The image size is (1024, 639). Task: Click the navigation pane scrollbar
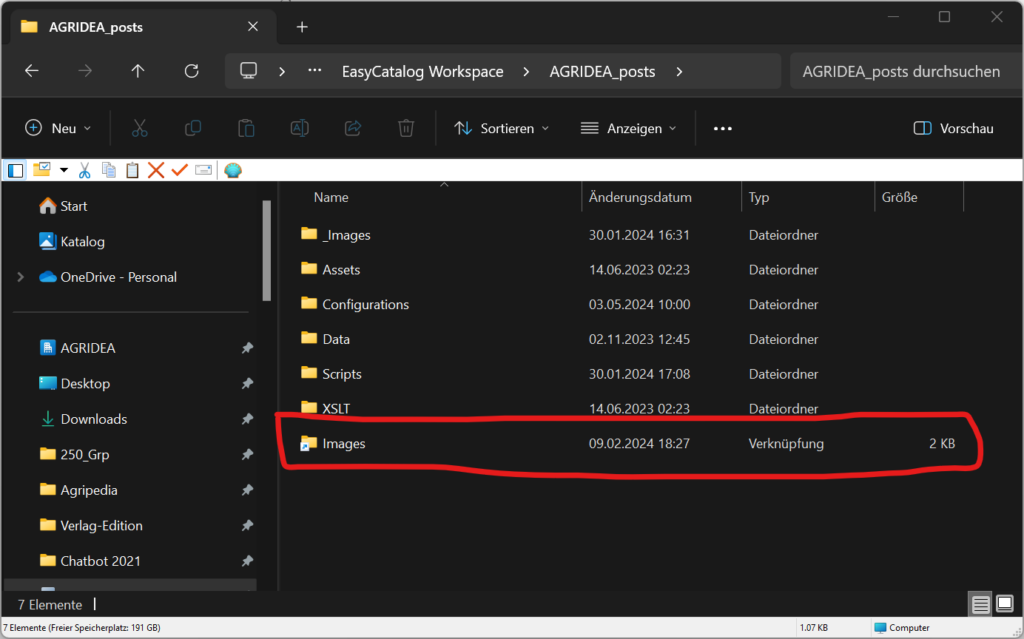click(266, 251)
